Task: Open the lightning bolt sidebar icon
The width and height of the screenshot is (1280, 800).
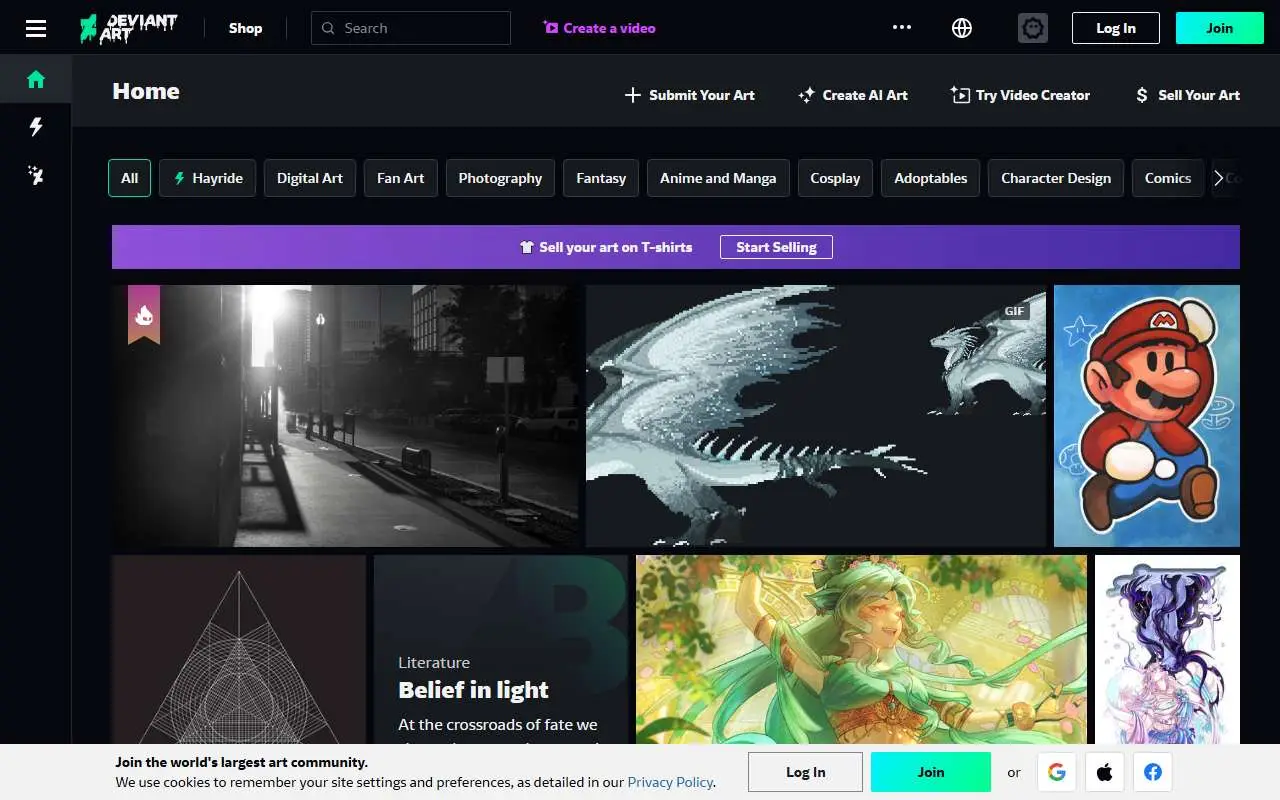Action: click(36, 127)
